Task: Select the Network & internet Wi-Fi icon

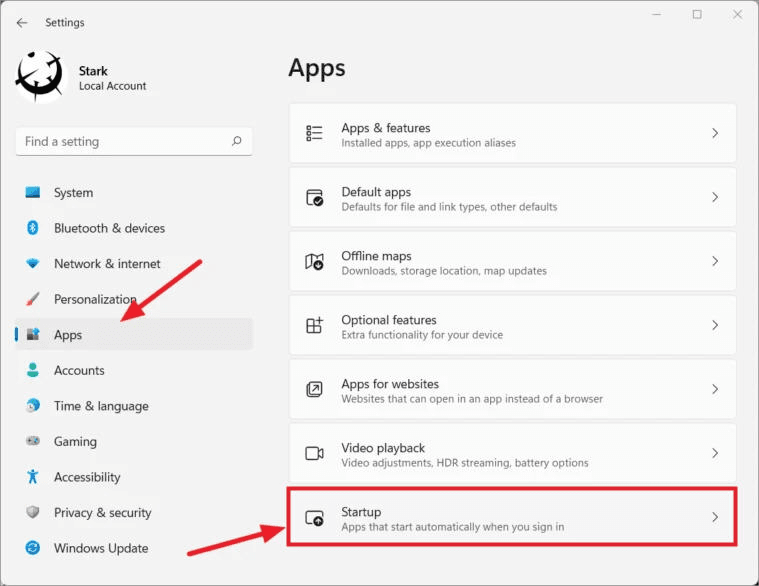Action: pos(33,264)
